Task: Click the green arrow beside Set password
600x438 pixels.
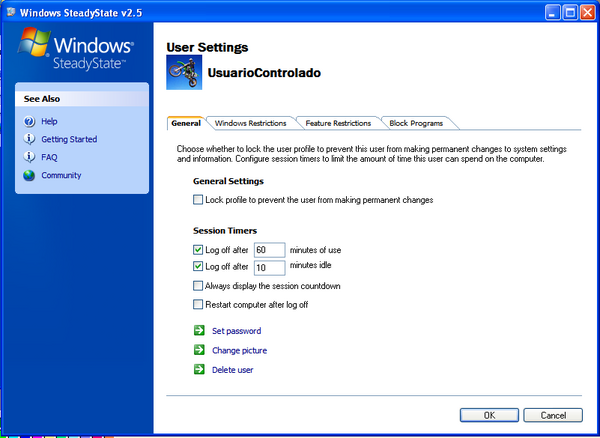Action: (198, 331)
